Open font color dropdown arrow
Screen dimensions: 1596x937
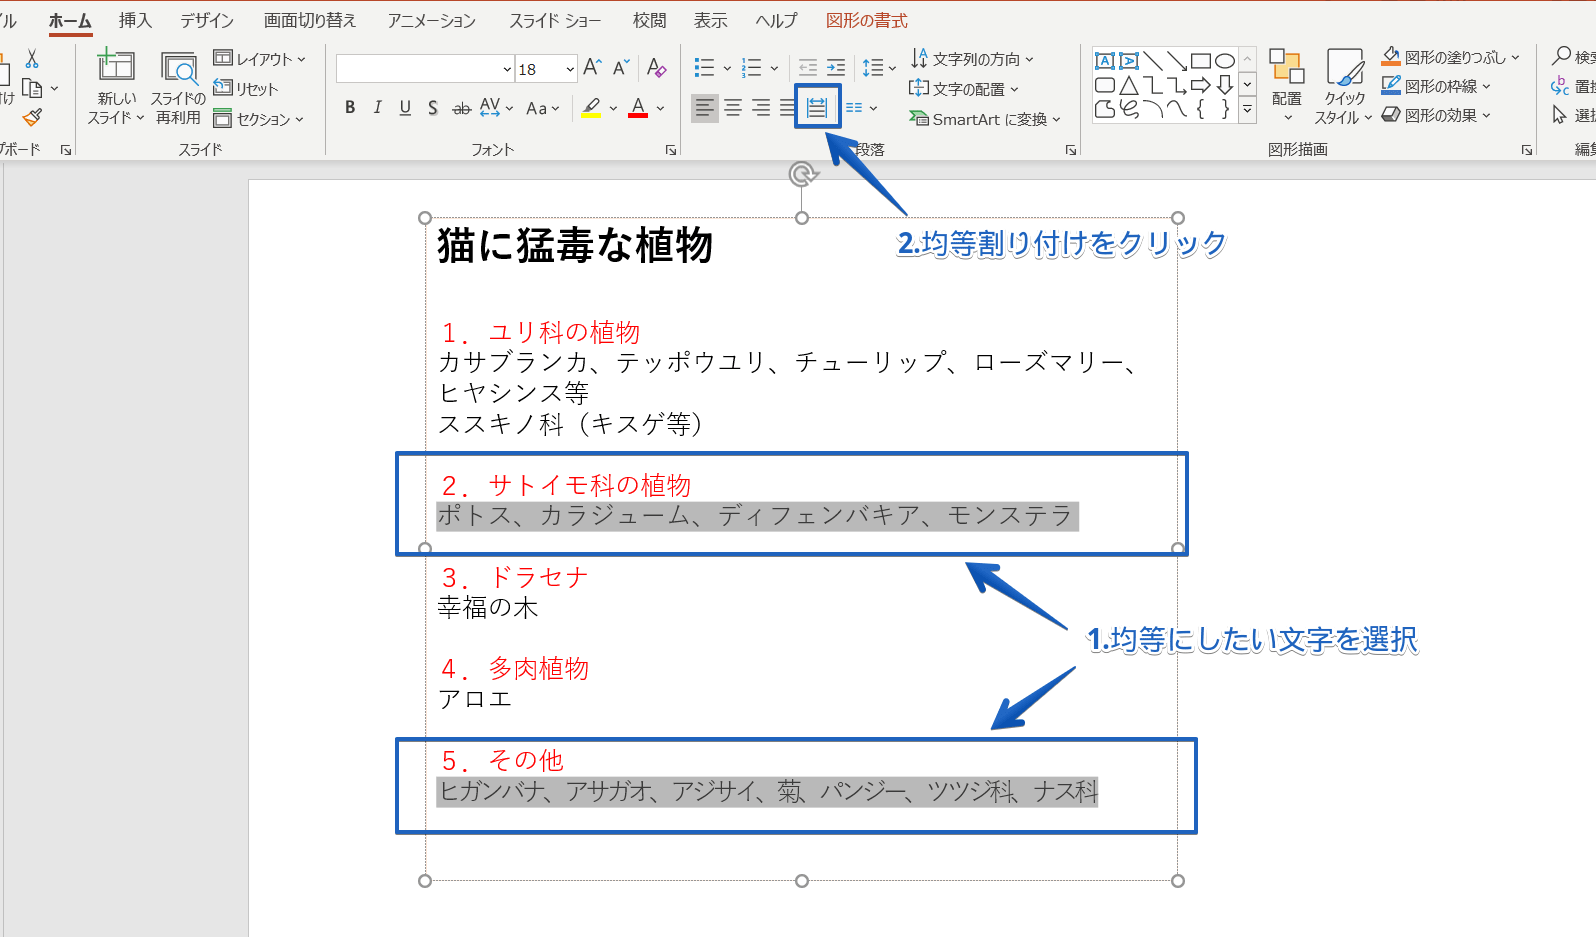660,108
